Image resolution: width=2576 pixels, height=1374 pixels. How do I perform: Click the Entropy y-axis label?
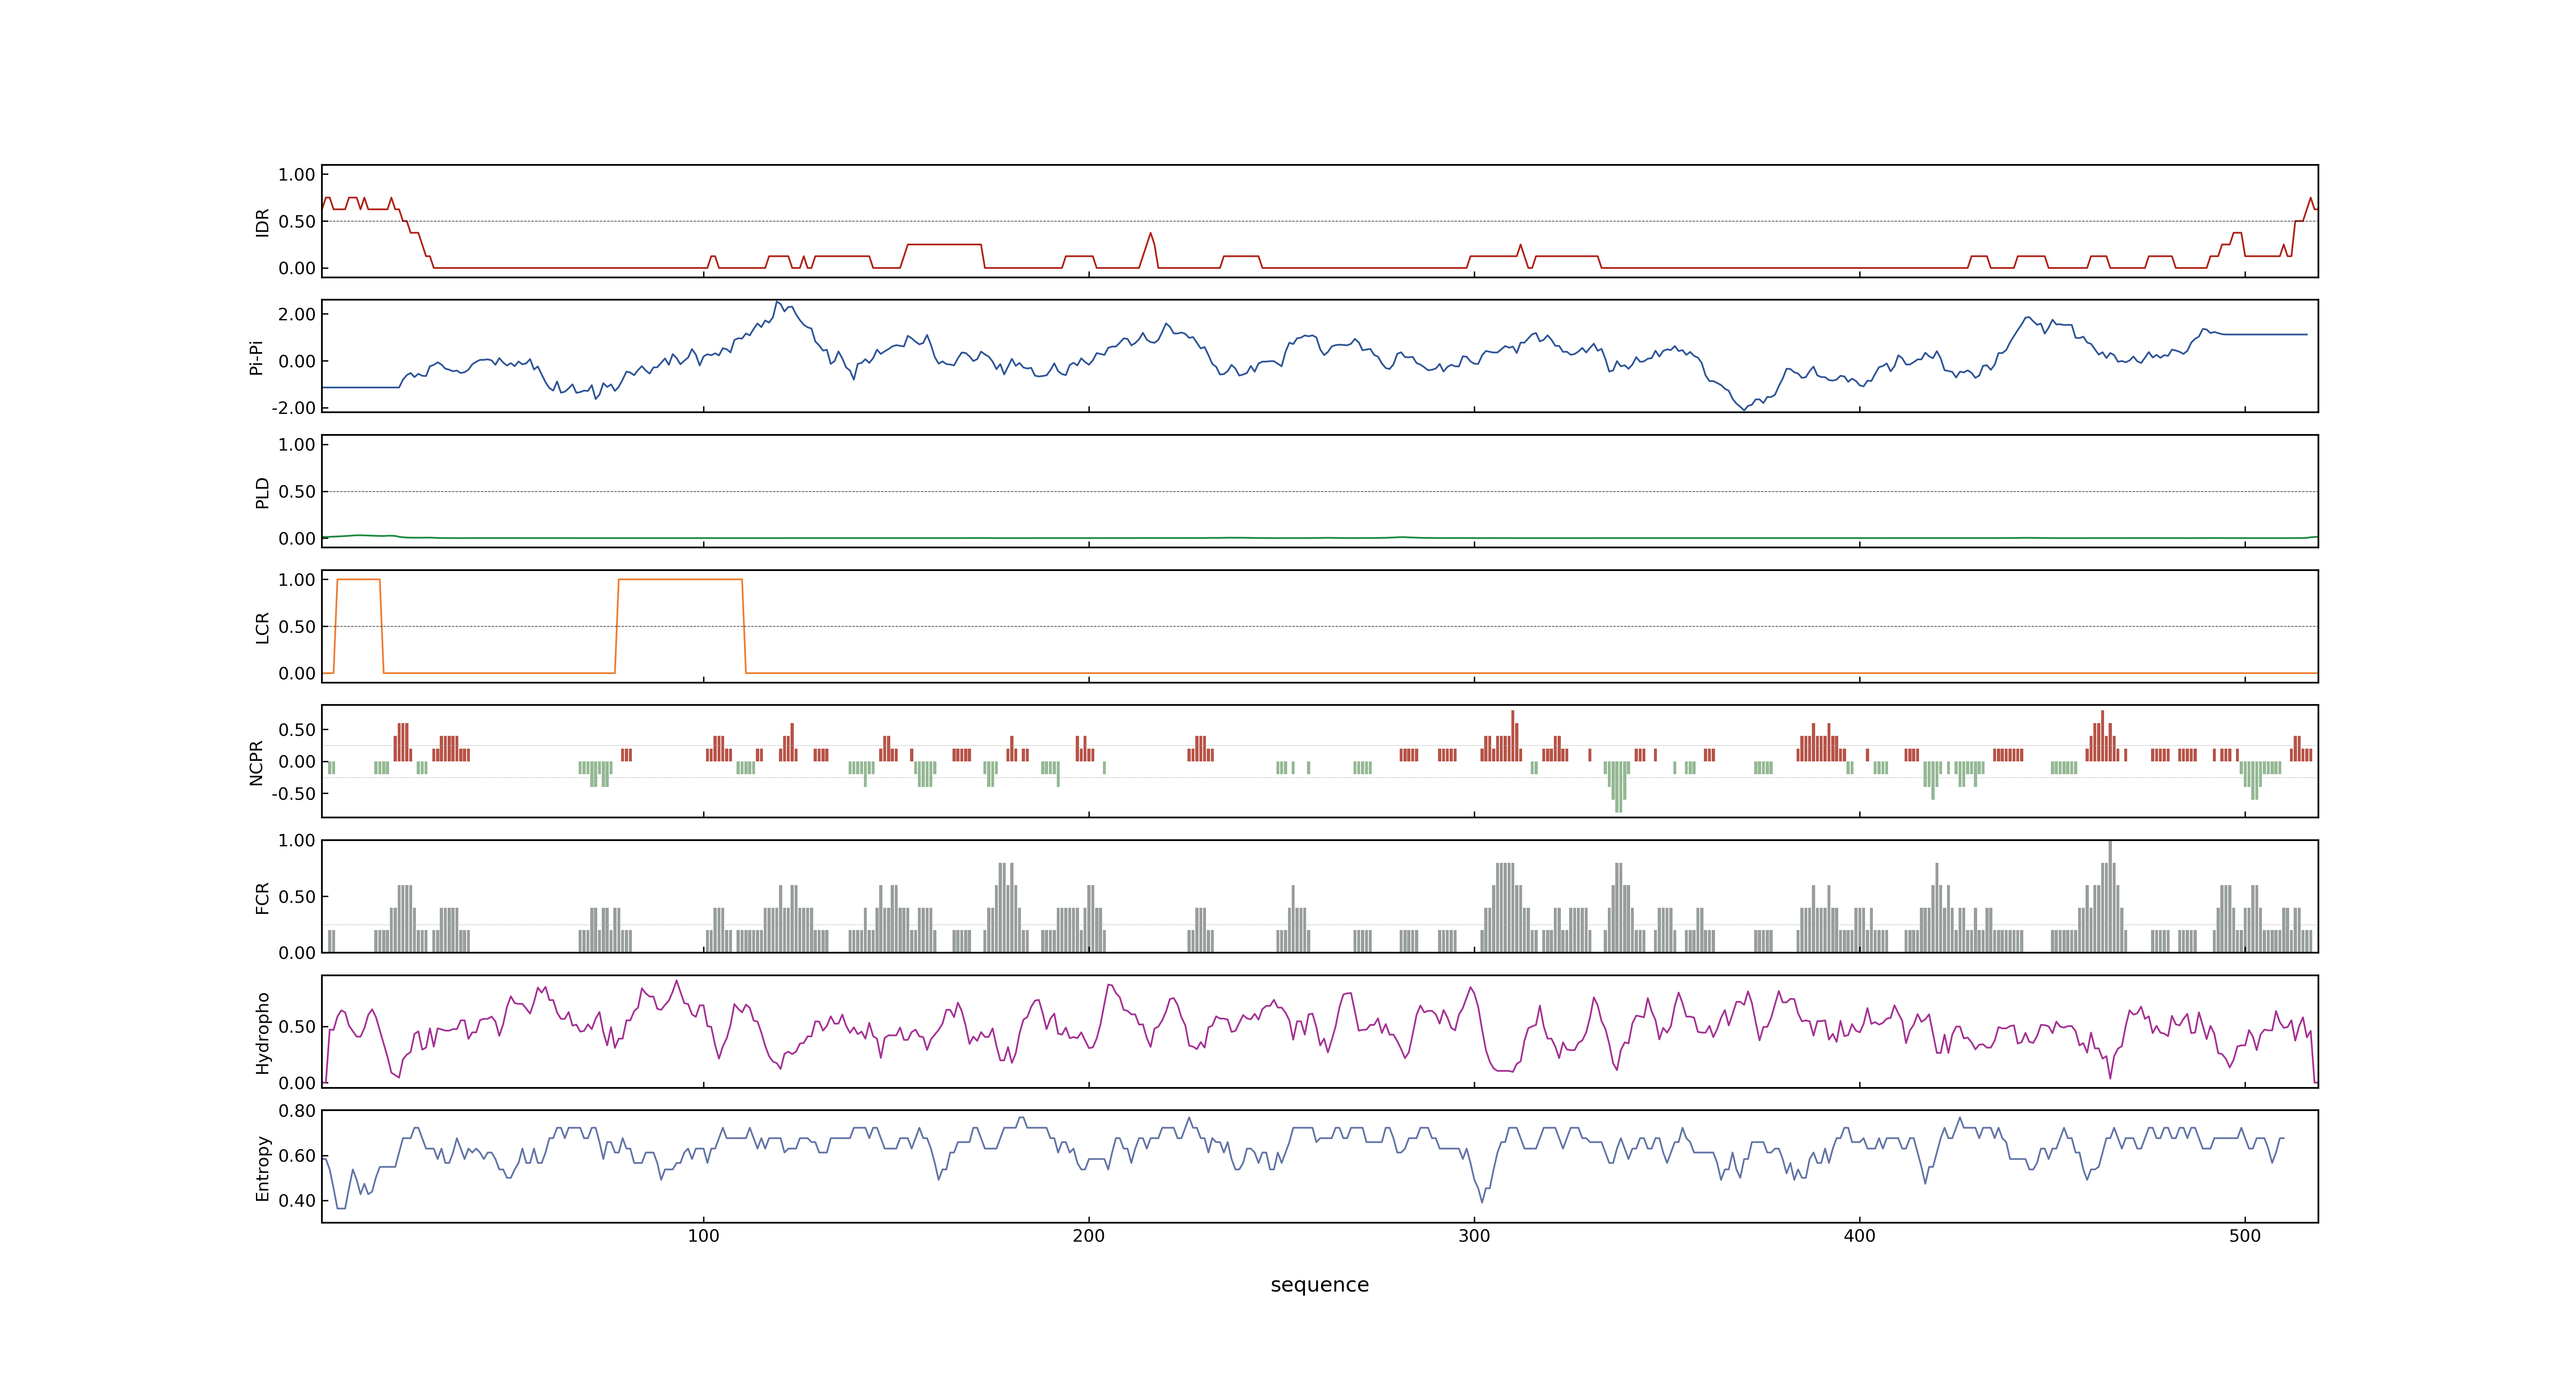pos(262,1167)
